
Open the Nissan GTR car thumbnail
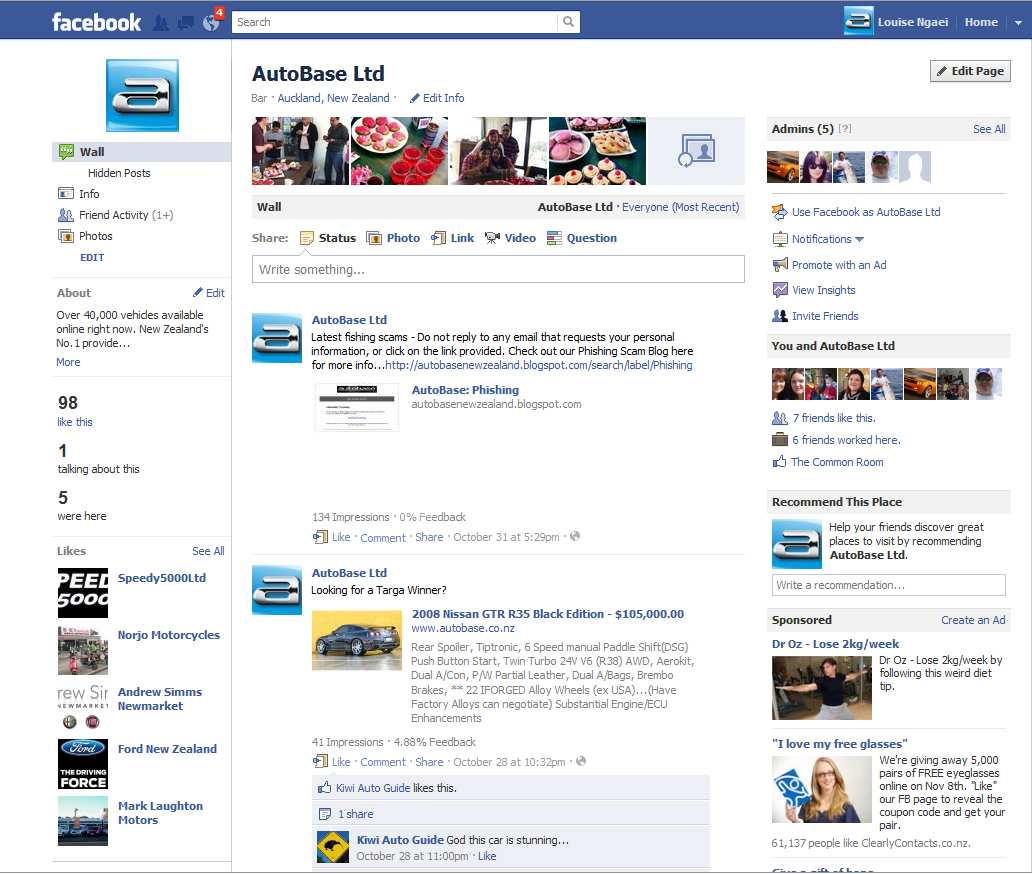[357, 640]
